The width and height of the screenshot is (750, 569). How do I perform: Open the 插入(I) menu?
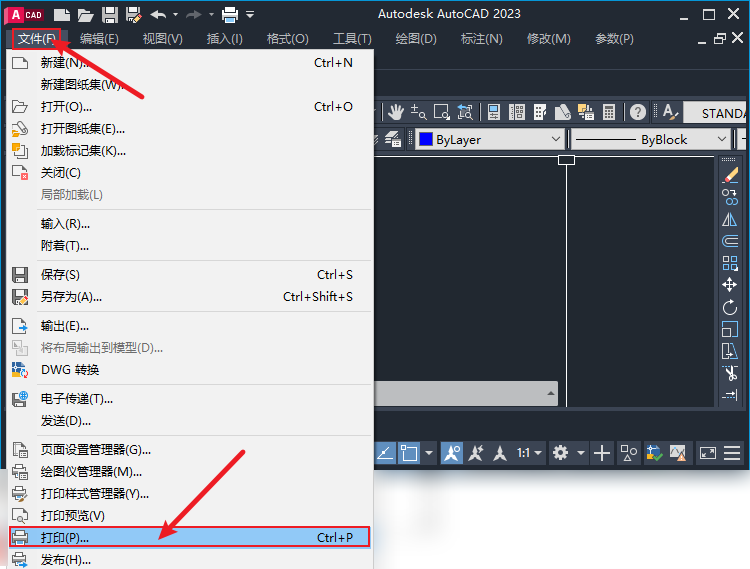click(224, 39)
